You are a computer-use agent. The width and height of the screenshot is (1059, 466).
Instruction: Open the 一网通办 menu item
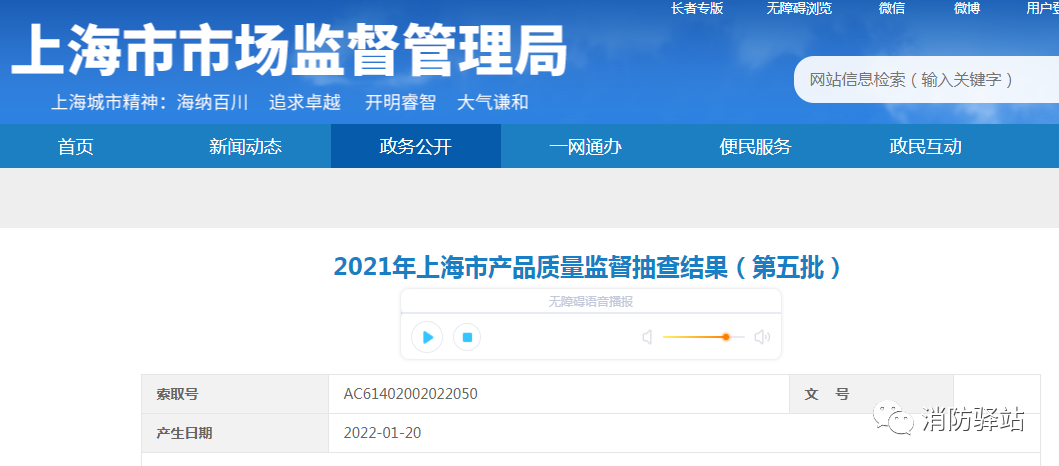coord(585,147)
